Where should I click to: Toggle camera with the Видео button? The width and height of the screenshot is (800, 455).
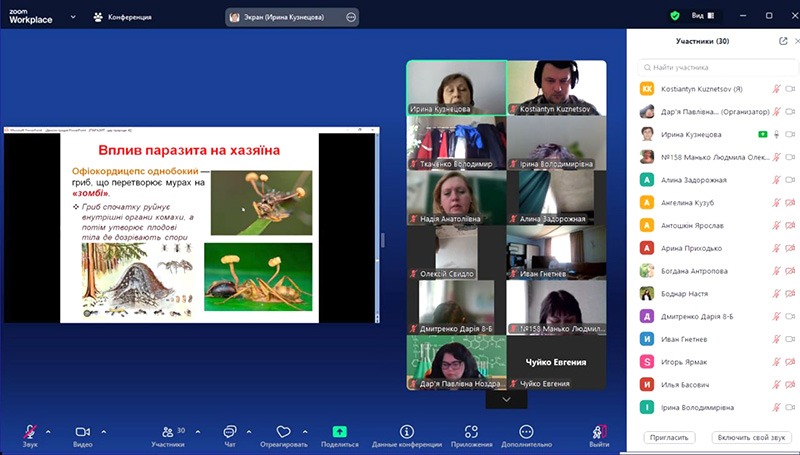(x=82, y=431)
